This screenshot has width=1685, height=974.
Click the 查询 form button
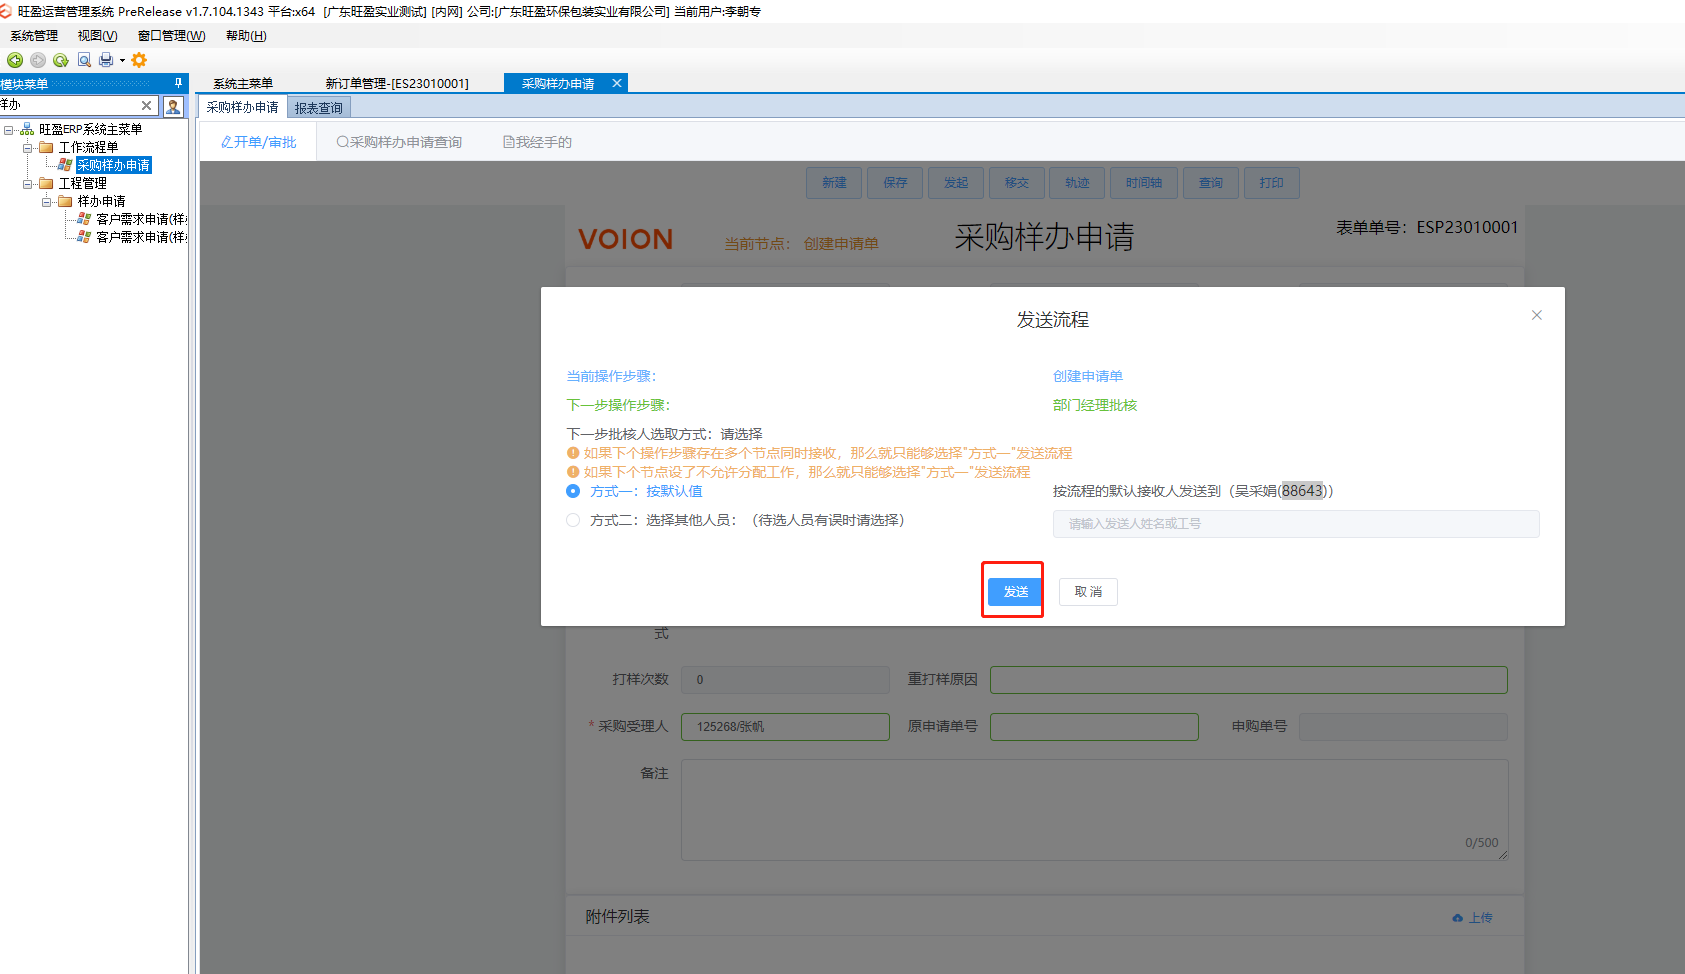coord(1211,183)
